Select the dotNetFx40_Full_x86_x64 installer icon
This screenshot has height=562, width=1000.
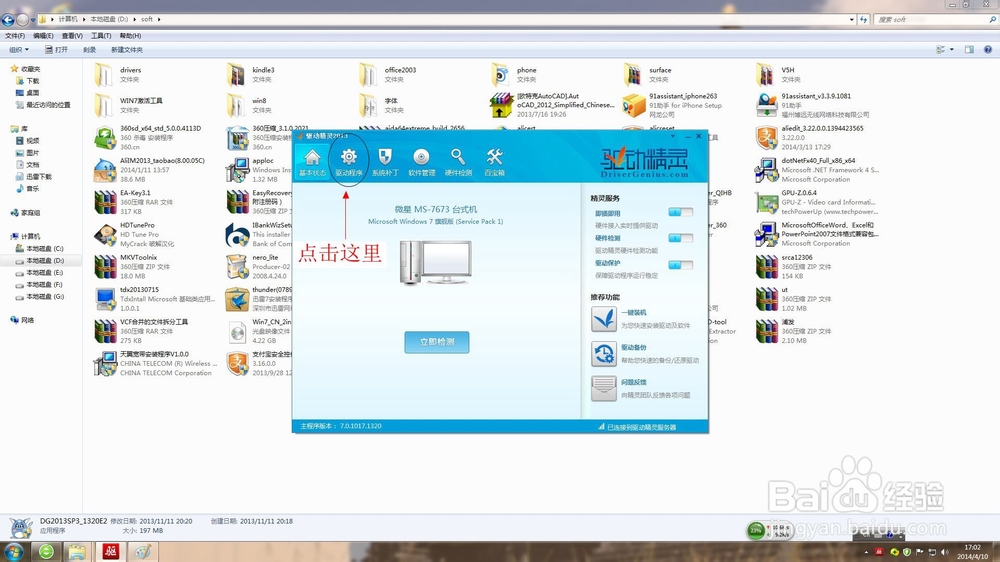tap(766, 170)
